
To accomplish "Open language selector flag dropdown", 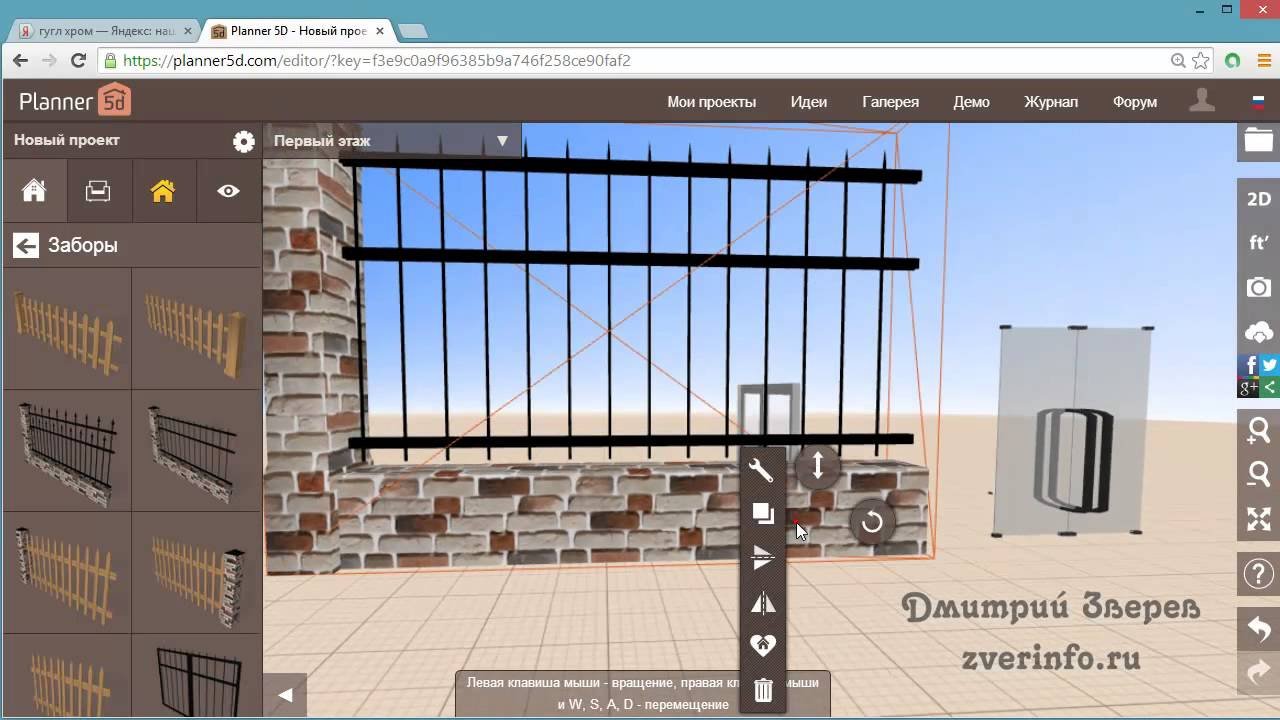I will pyautogui.click(x=1258, y=102).
